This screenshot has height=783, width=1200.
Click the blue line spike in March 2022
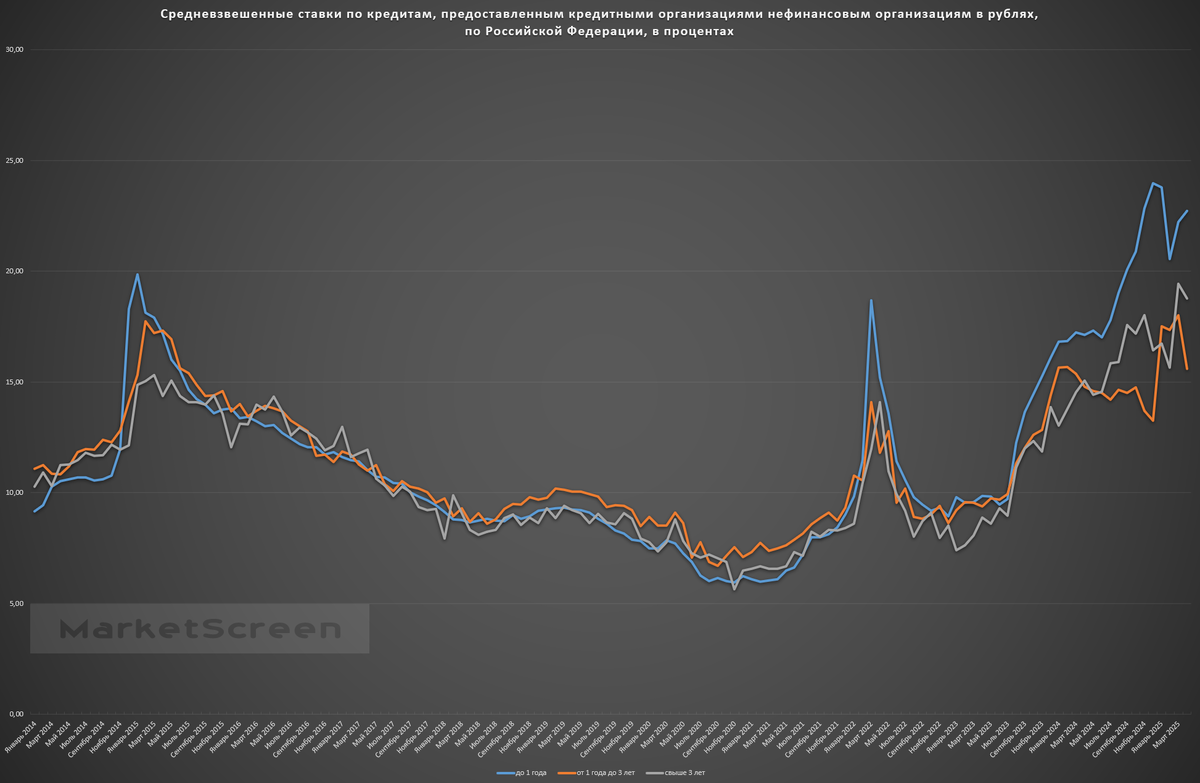pyautogui.click(x=871, y=300)
